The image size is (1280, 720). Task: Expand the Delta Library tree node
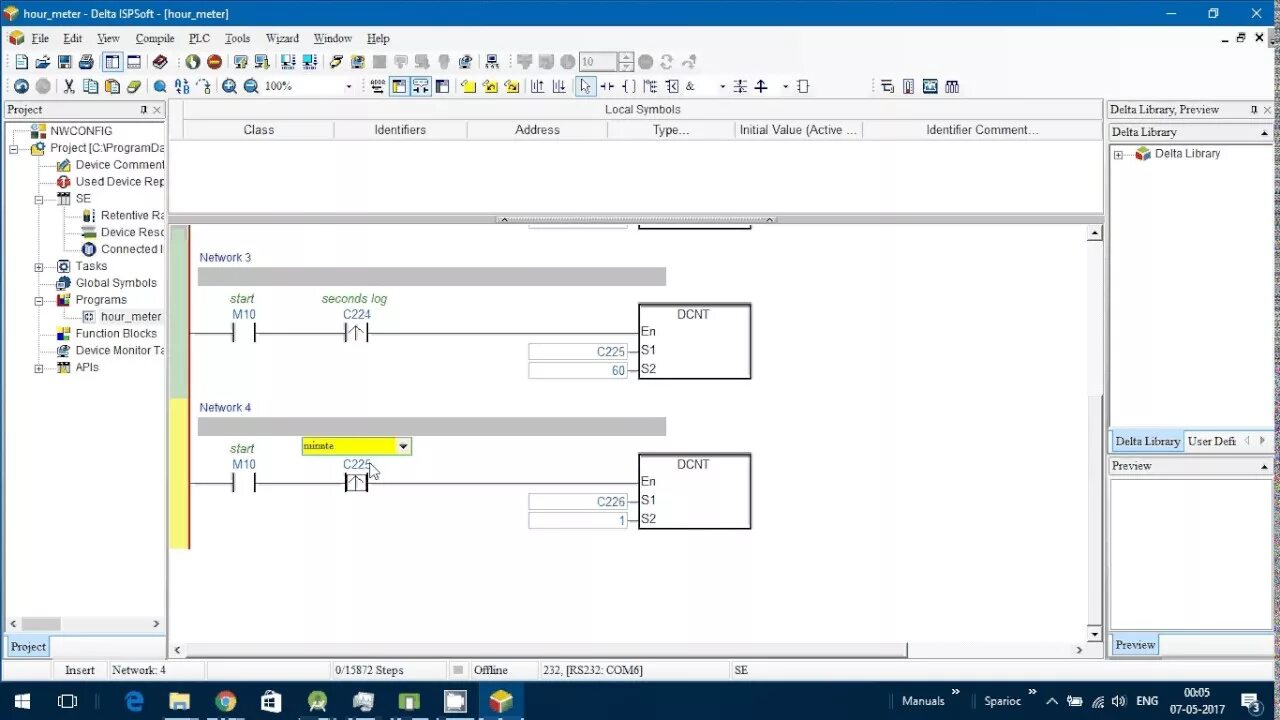pyautogui.click(x=1118, y=154)
